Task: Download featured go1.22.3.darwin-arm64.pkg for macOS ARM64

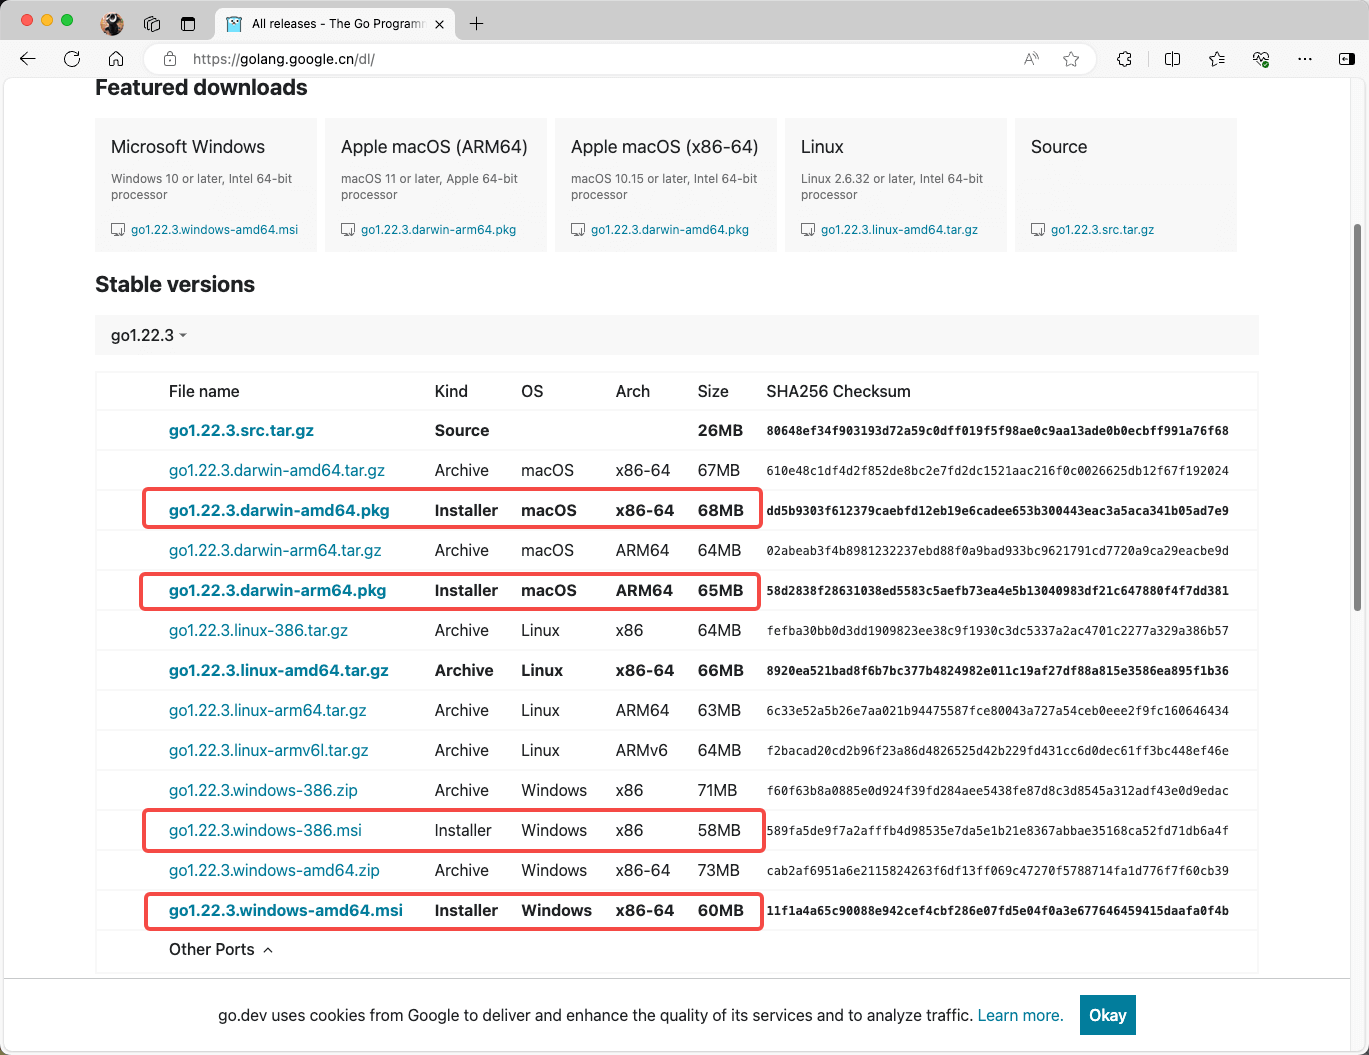Action: point(438,230)
